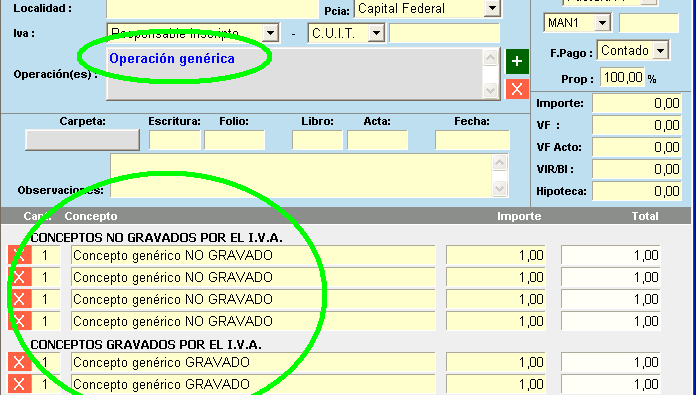This screenshot has height=395, width=696.
Task: Edit concept name in first GRAVADO row
Action: [x=253, y=363]
